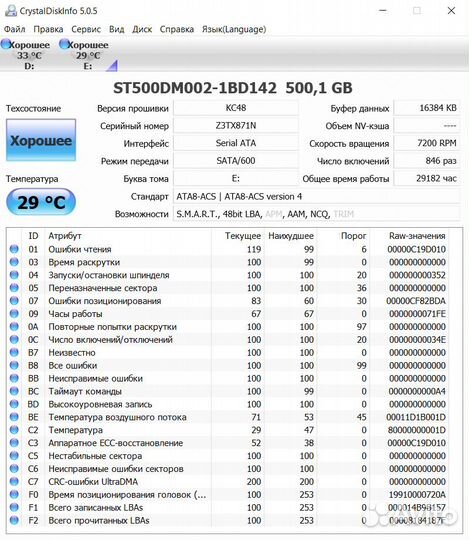Click raw value 000000071FE
Screen dimensions: 469x540
coord(417,314)
